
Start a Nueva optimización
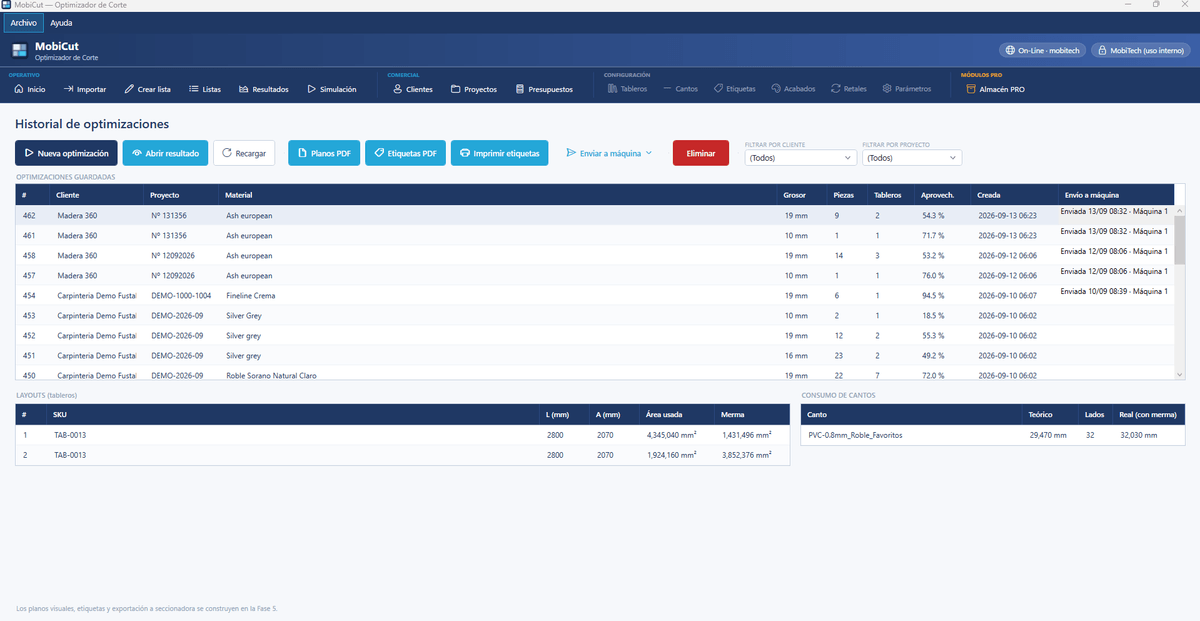66,153
